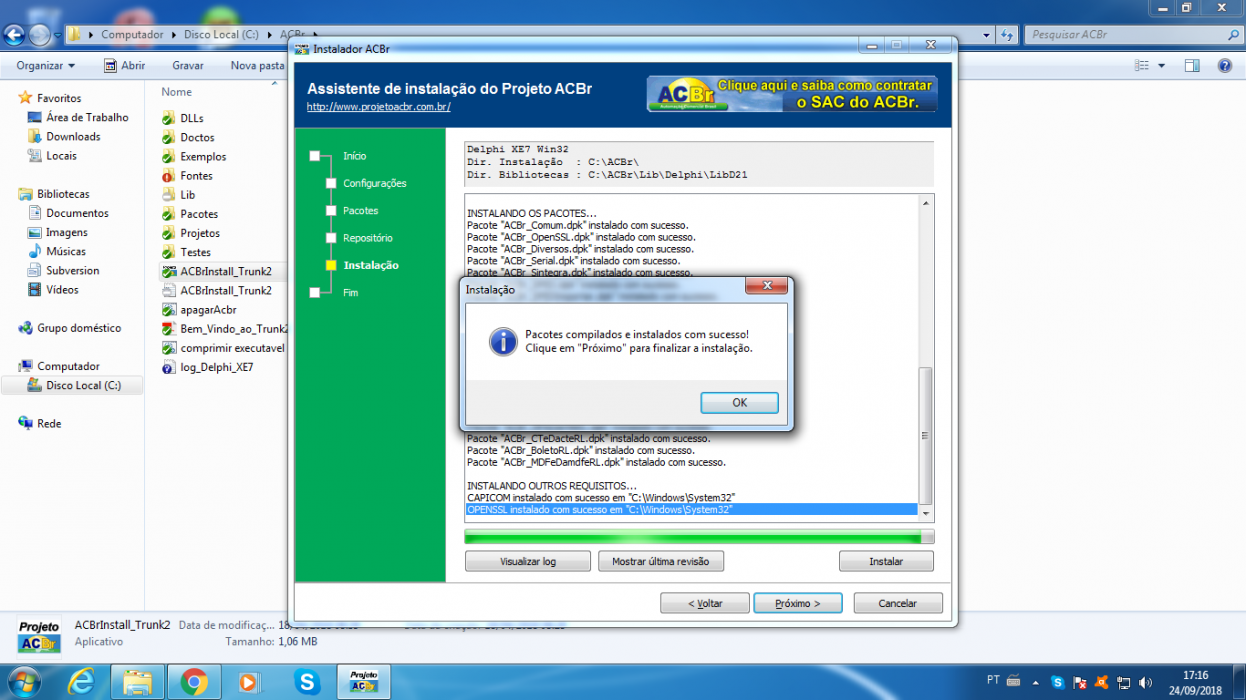Open Google Chrome from taskbar

pyautogui.click(x=195, y=683)
